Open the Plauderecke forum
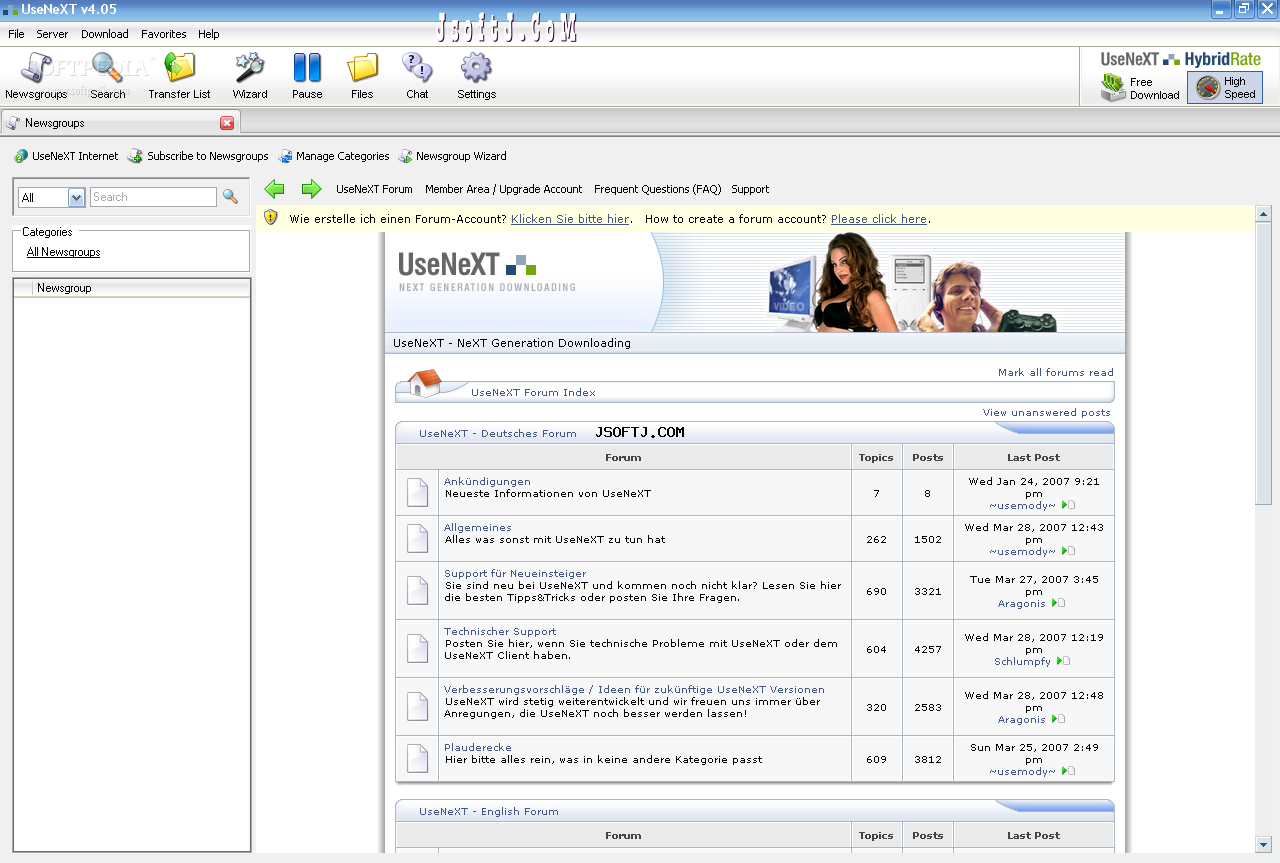 pyautogui.click(x=478, y=747)
